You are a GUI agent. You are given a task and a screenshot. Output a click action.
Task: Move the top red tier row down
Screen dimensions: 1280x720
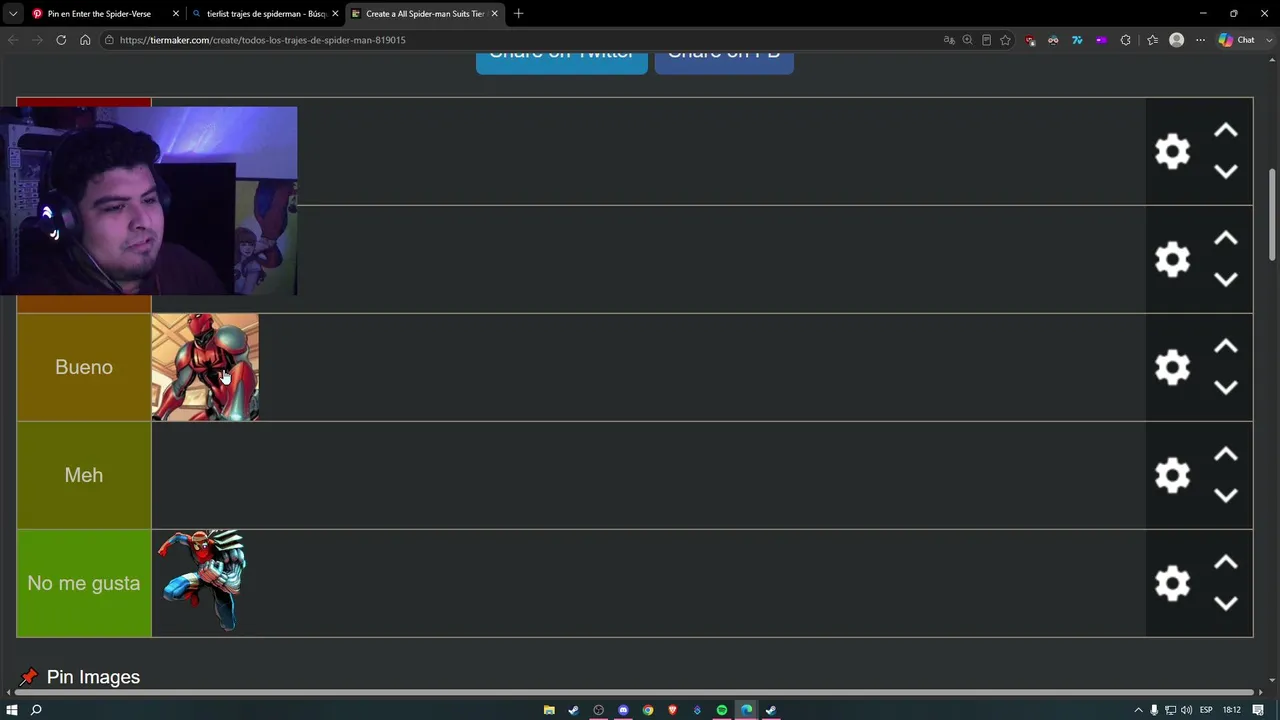(1225, 171)
